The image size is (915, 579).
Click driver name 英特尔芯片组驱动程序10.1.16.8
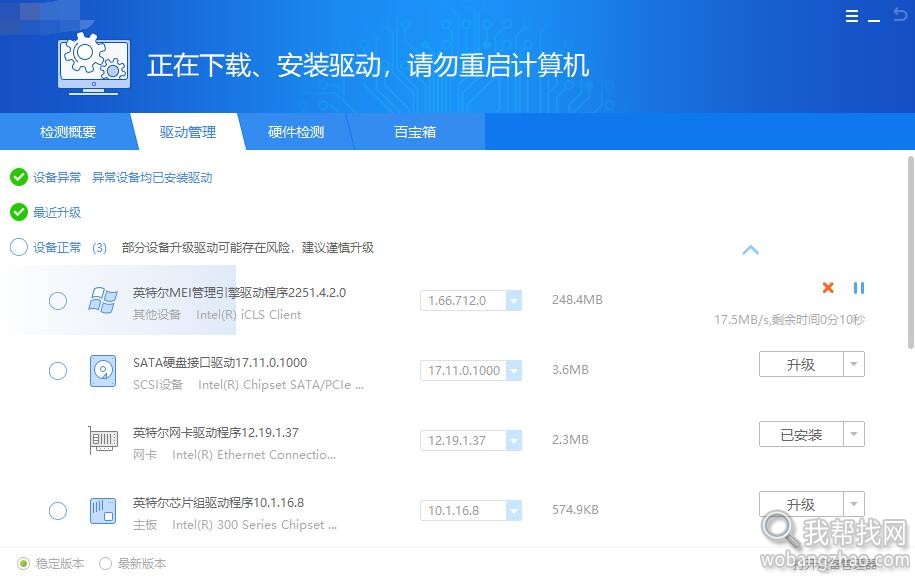tap(218, 503)
